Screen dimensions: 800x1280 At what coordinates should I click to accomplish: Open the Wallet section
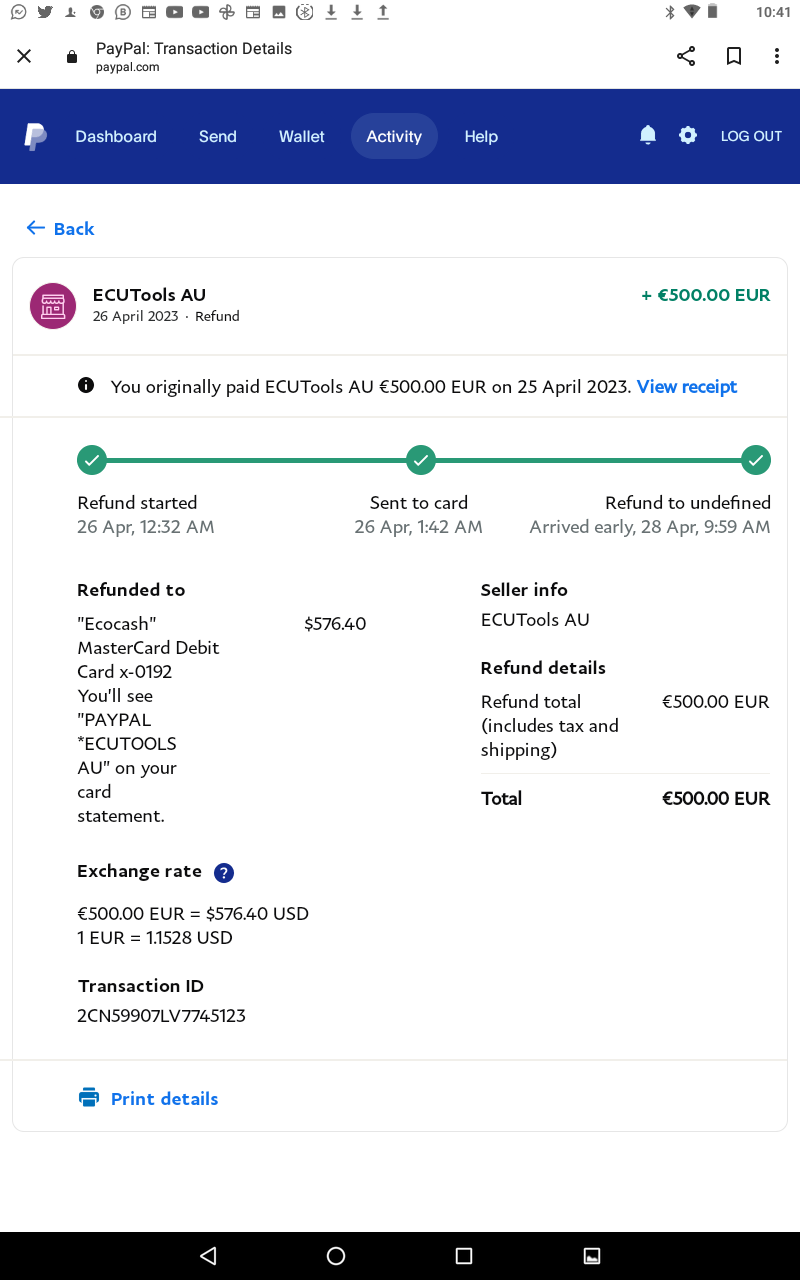tap(301, 136)
